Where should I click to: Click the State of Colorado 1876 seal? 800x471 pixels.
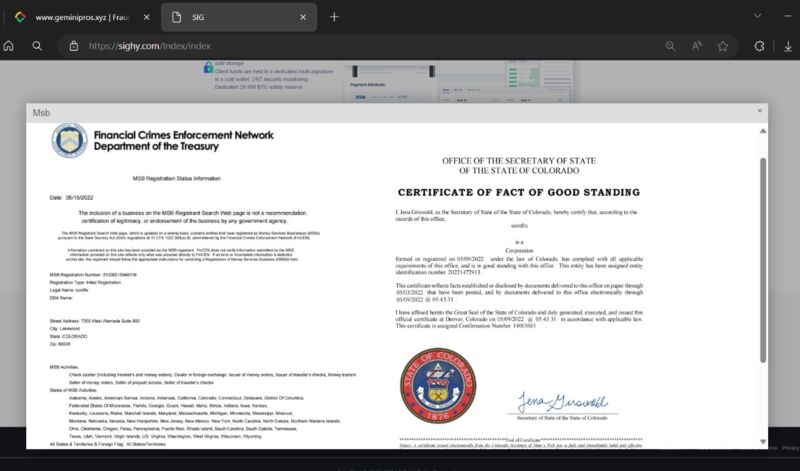(438, 385)
